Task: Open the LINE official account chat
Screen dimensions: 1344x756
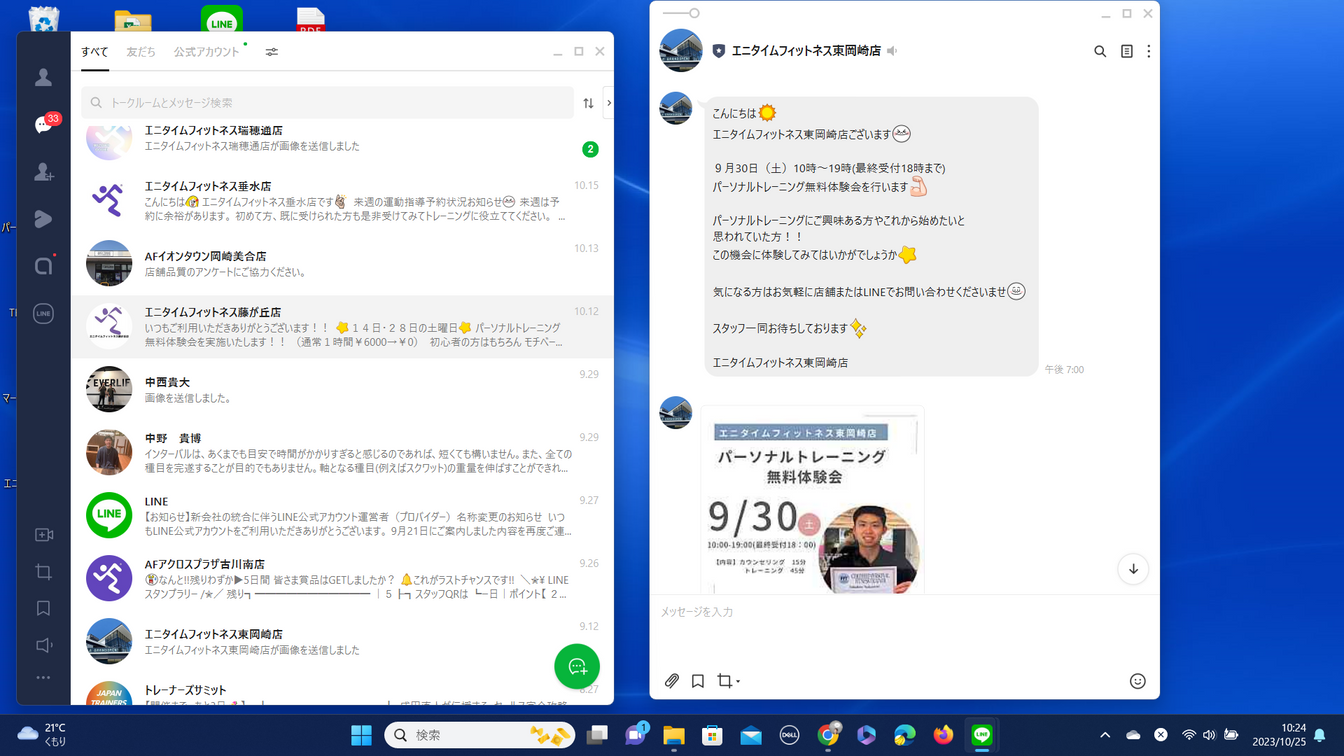Action: click(342, 516)
